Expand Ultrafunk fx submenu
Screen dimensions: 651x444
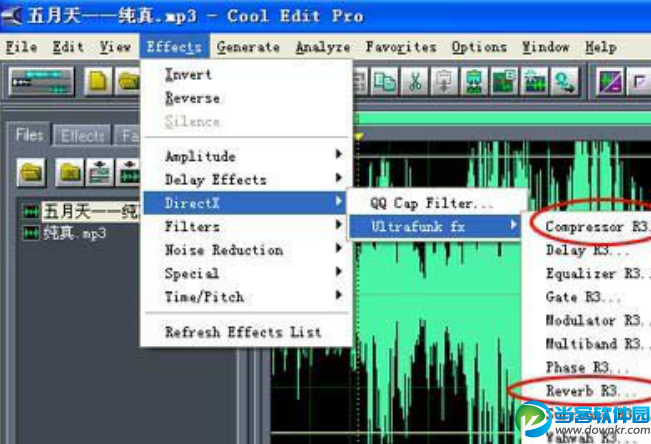pos(435,226)
